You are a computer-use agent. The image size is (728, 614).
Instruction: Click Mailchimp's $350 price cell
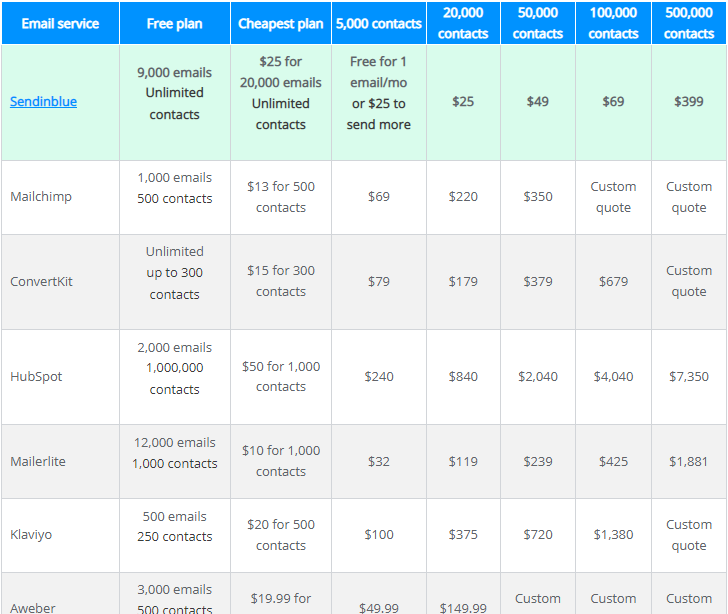tap(538, 197)
